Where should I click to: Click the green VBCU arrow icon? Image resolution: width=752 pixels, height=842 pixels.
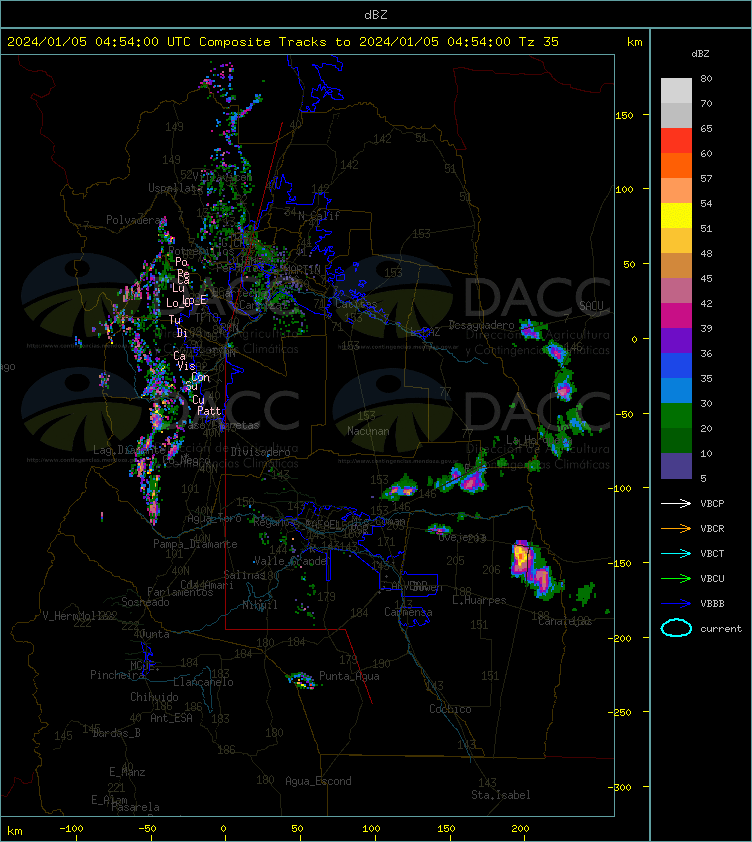pyautogui.click(x=676, y=578)
